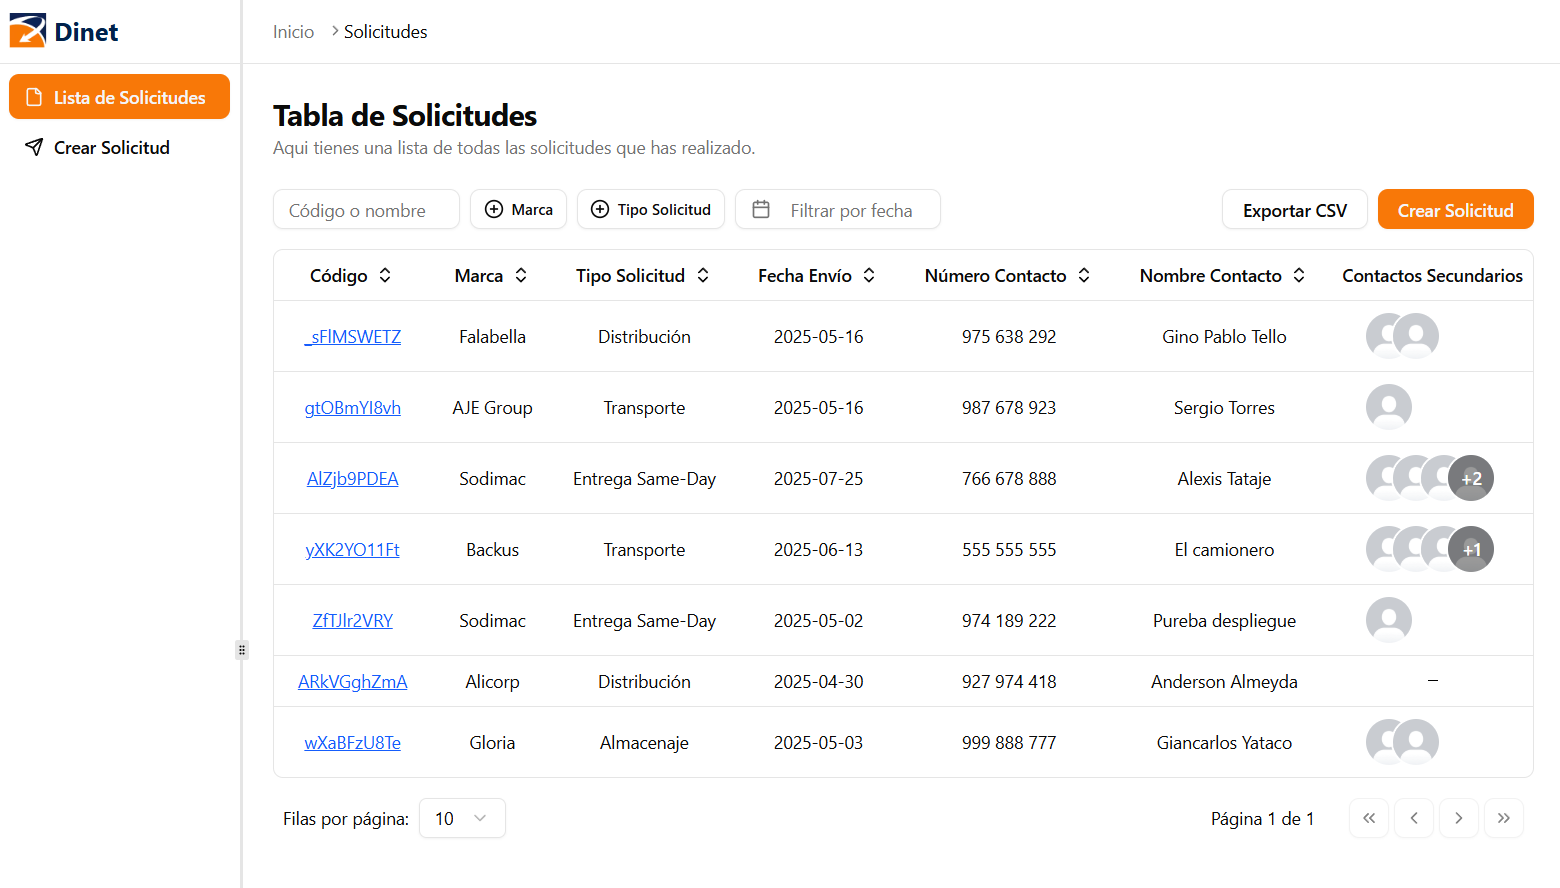Toggle sorting on the Código column
Viewport: 1560px width, 888px height.
[385, 275]
